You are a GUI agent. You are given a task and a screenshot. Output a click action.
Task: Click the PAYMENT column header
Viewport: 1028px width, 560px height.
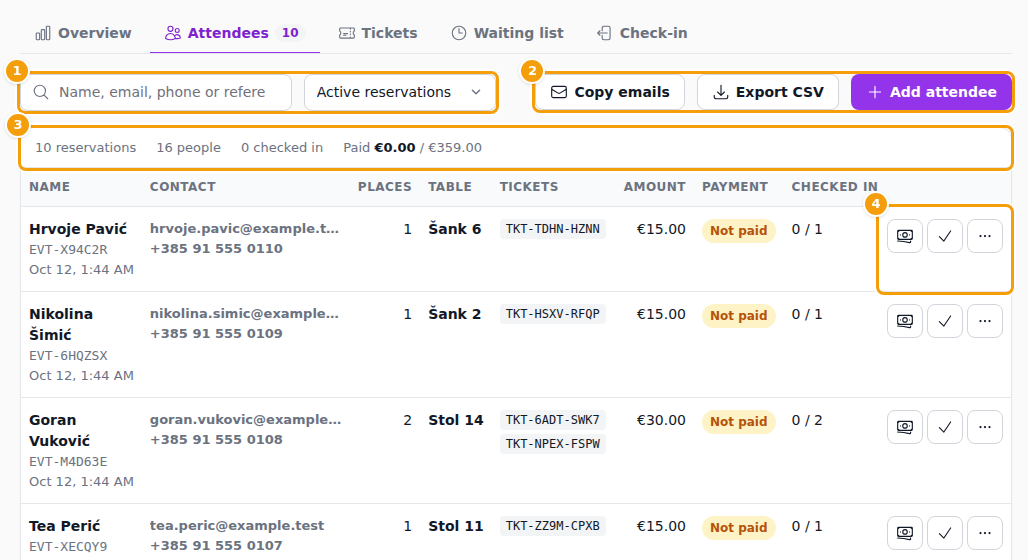tap(735, 187)
